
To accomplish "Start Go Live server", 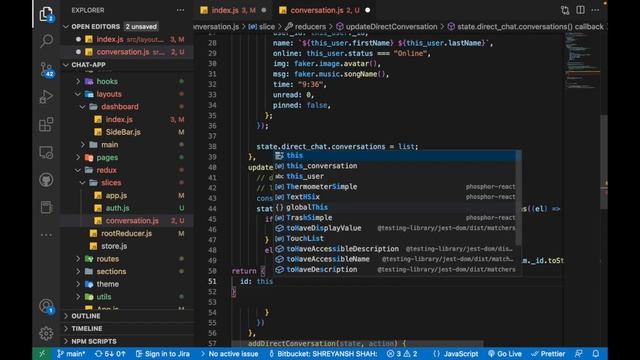I will [504, 354].
